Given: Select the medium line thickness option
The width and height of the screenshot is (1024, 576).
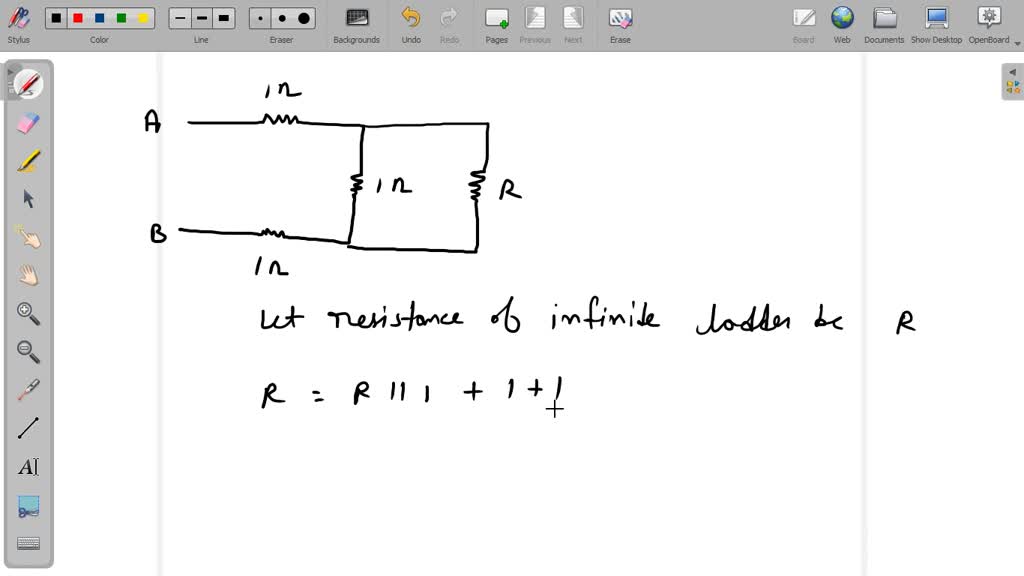Looking at the screenshot, I should (201, 17).
